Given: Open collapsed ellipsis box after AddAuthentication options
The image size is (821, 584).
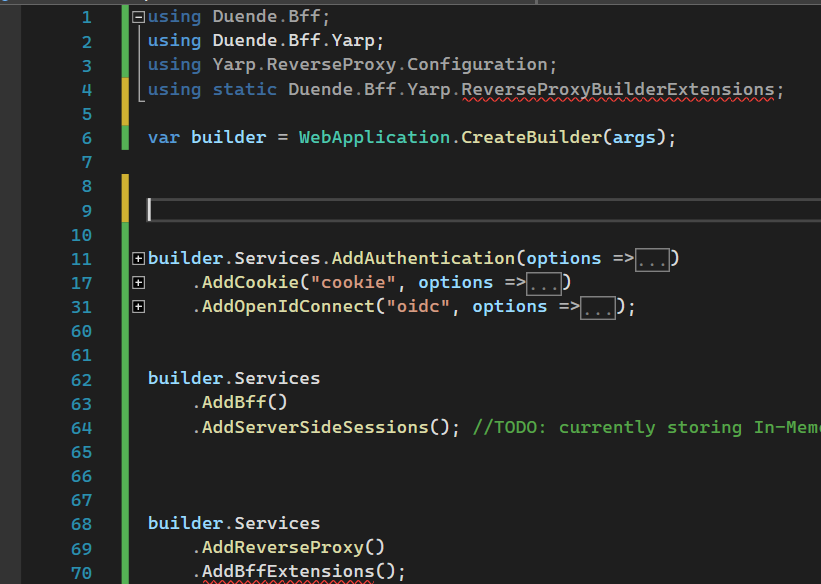Looking at the screenshot, I should click(652, 260).
